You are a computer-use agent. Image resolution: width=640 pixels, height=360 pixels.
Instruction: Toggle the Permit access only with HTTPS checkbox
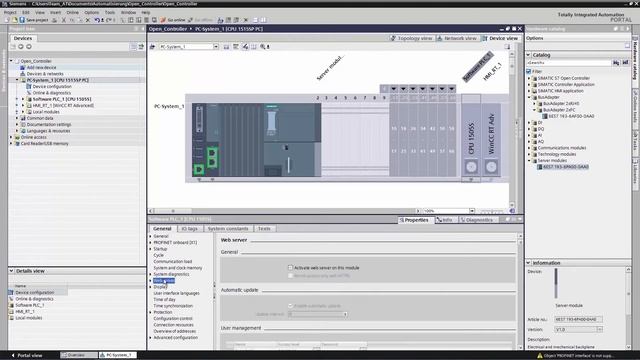click(x=290, y=276)
